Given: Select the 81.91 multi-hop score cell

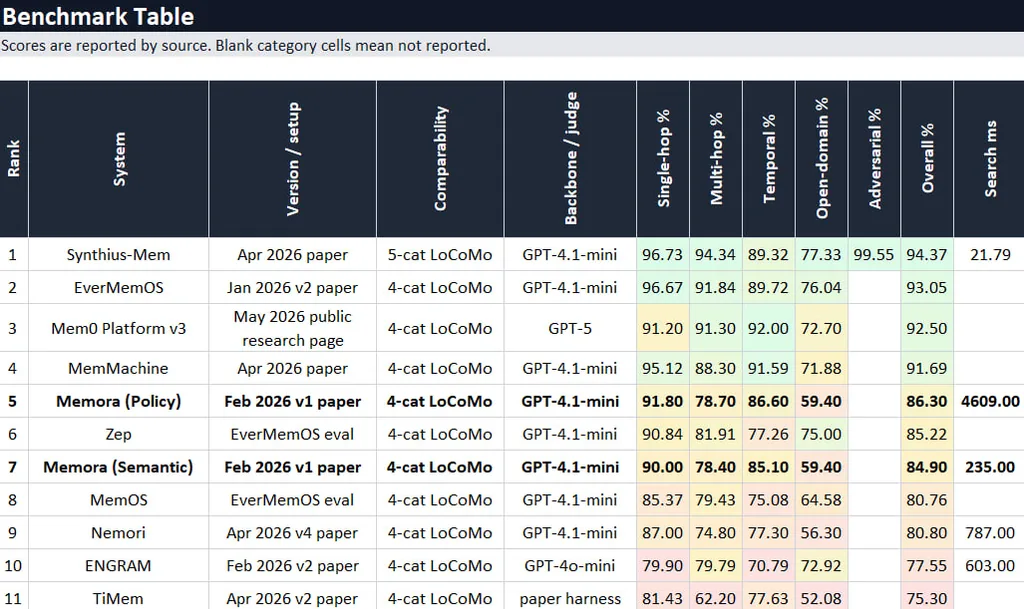Looking at the screenshot, I should point(716,434).
